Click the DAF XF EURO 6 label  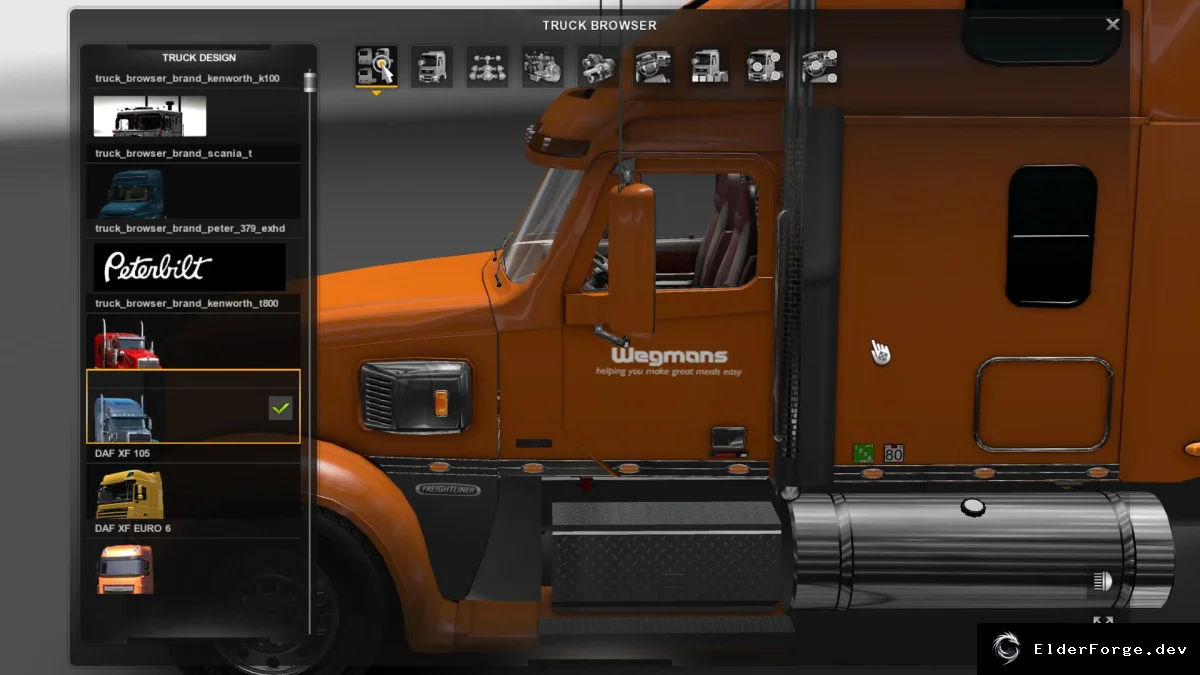[x=133, y=528]
